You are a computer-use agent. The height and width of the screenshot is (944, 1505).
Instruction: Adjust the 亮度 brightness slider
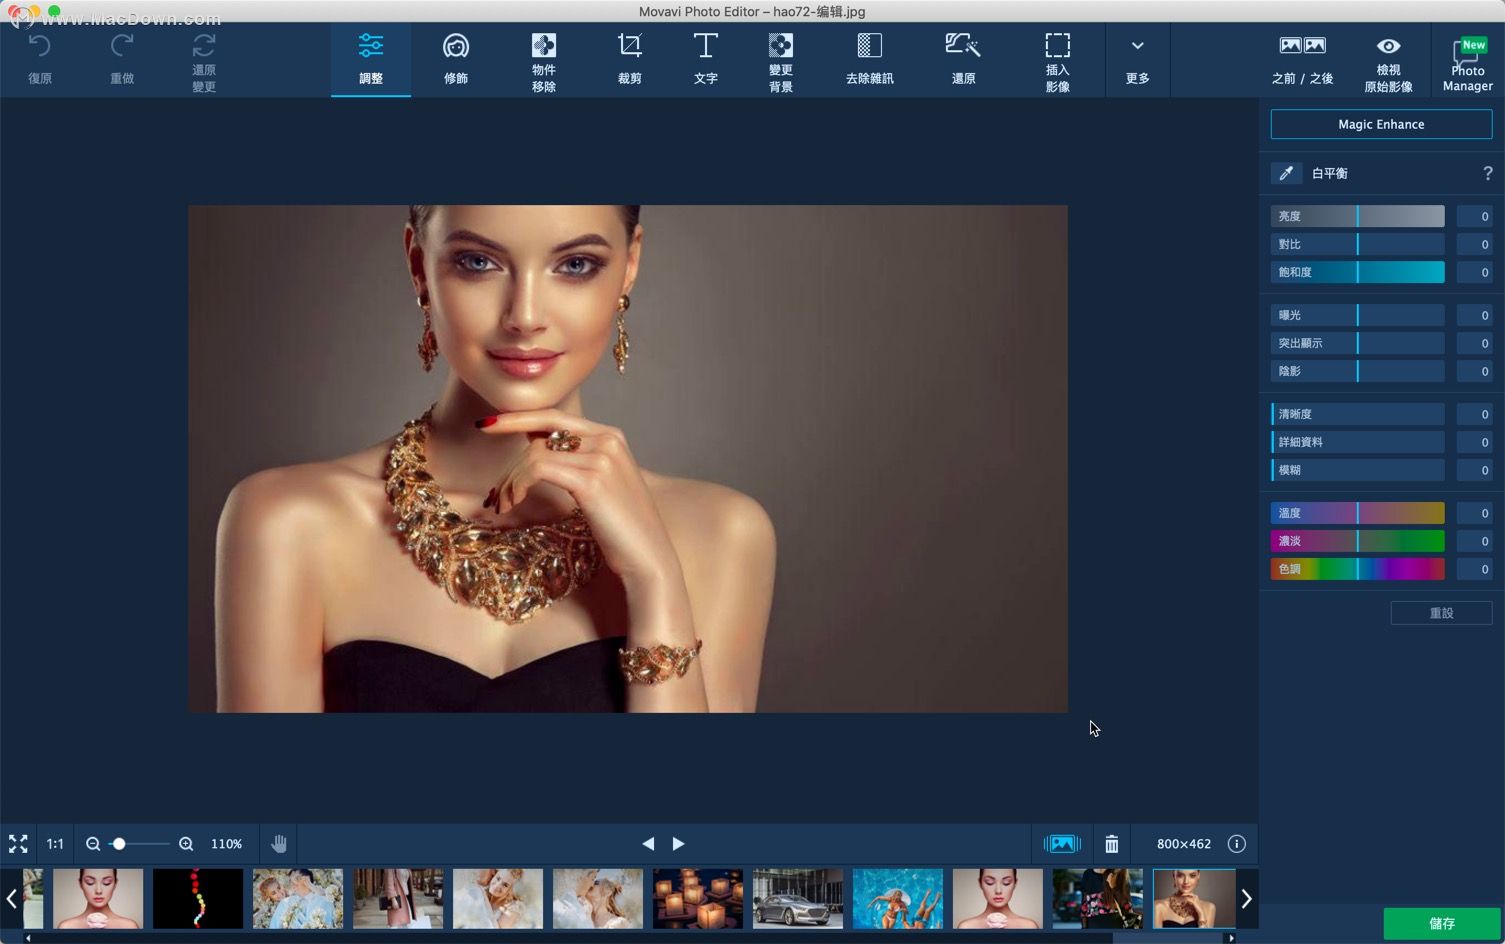(1357, 216)
